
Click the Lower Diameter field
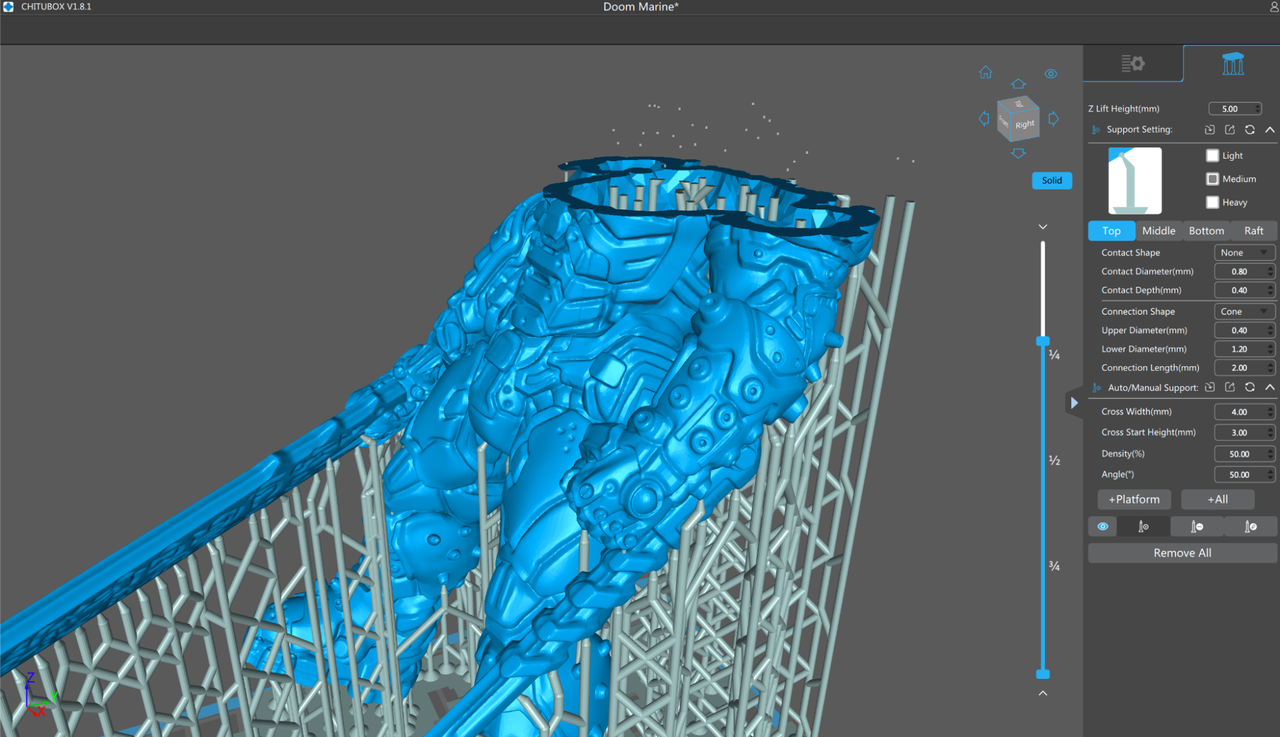tap(1244, 349)
